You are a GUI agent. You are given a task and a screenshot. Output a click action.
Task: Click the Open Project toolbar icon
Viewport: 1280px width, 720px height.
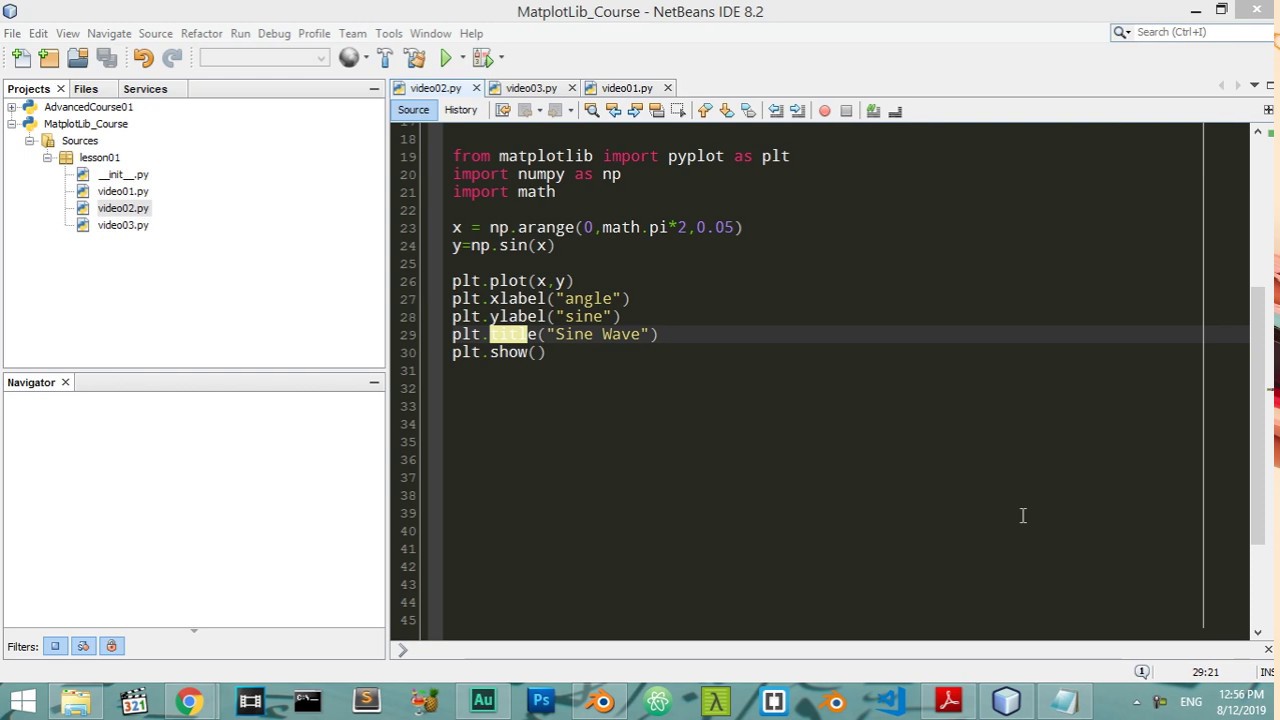[78, 58]
